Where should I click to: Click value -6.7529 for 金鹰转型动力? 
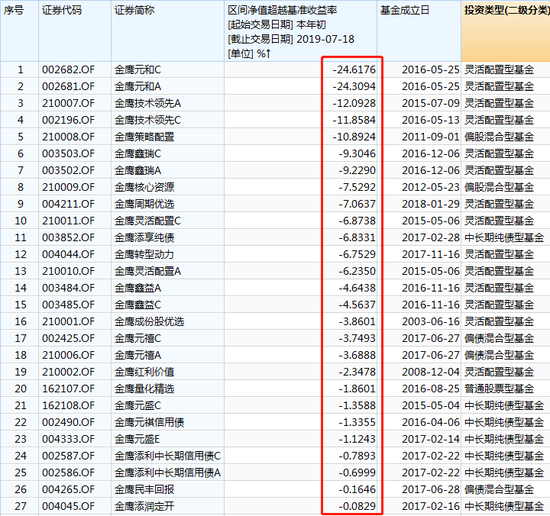357,254
